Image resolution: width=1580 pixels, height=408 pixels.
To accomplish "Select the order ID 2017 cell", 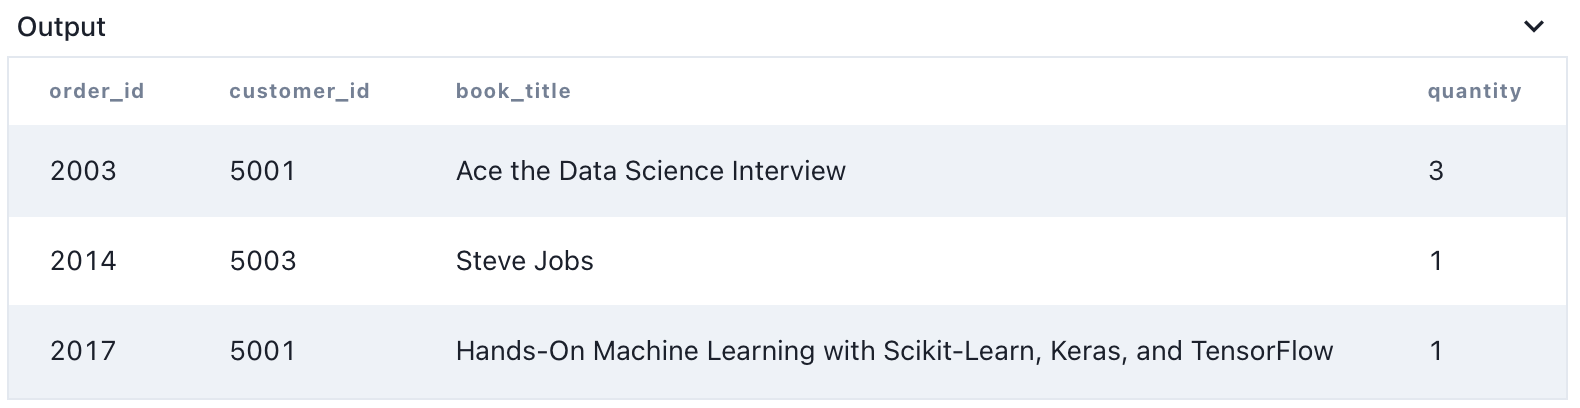I will click(x=83, y=351).
